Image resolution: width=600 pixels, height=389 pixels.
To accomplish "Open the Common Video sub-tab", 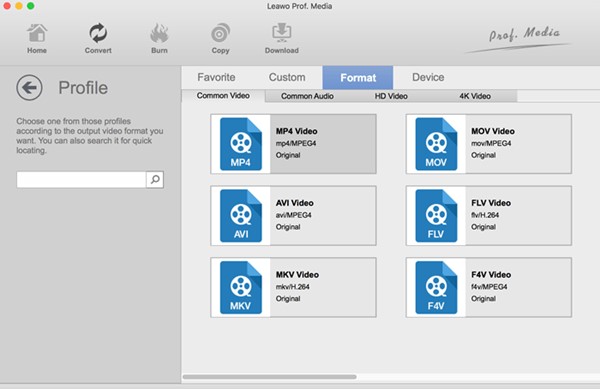I will [x=223, y=96].
